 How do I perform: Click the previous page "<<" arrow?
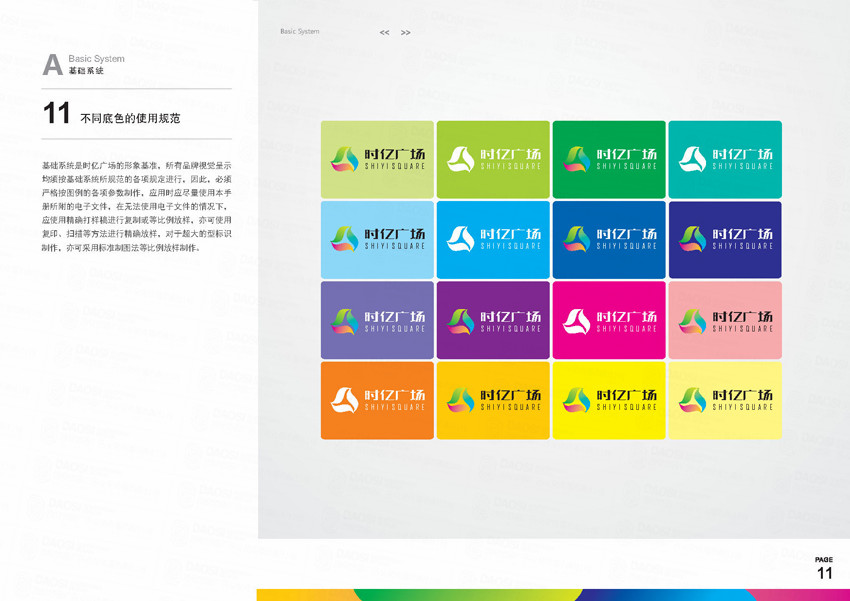[384, 33]
